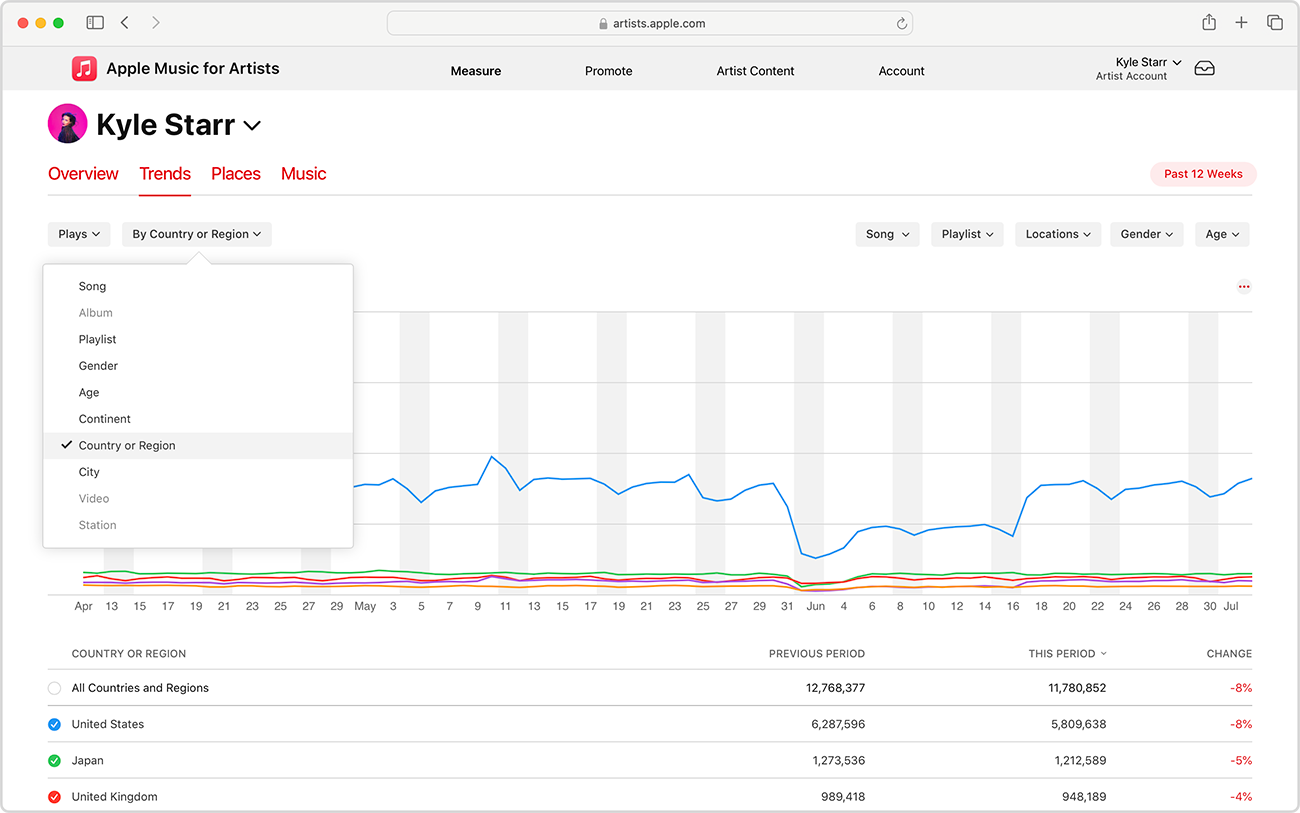Open the Promote navigation link
This screenshot has height=813, width=1300.
[x=608, y=71]
